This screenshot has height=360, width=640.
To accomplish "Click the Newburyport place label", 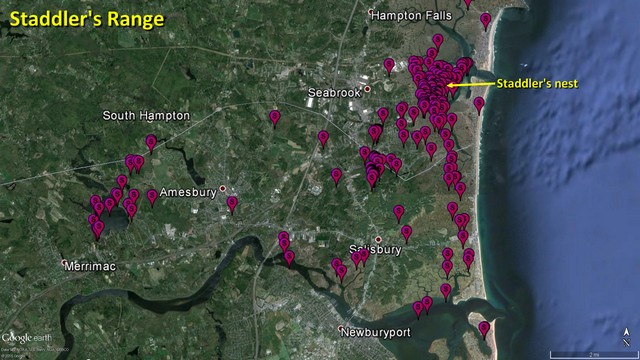I will (x=376, y=333).
